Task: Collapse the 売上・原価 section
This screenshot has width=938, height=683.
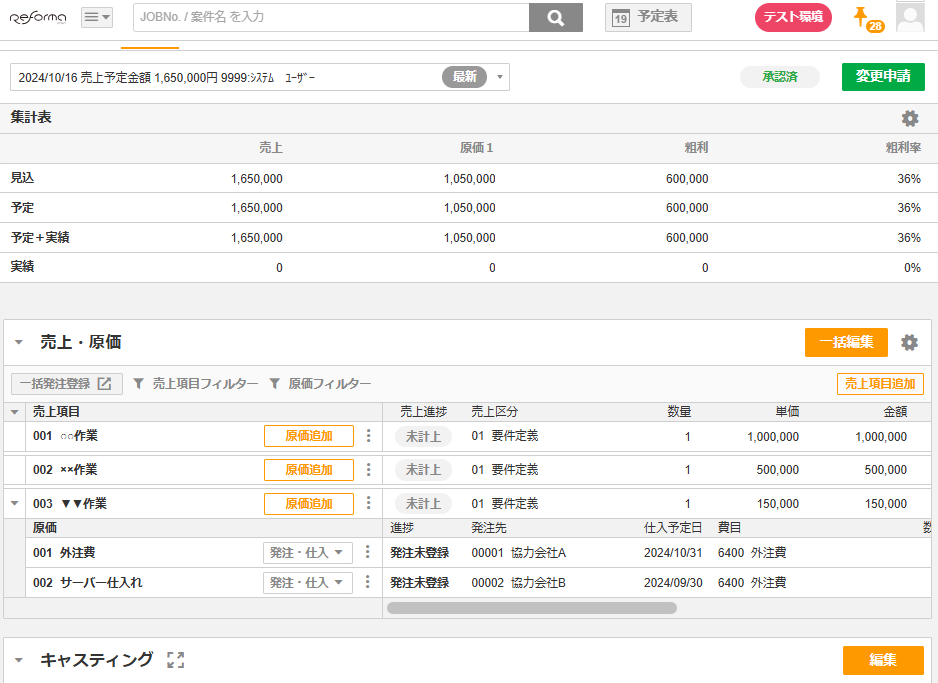Action: pos(18,343)
